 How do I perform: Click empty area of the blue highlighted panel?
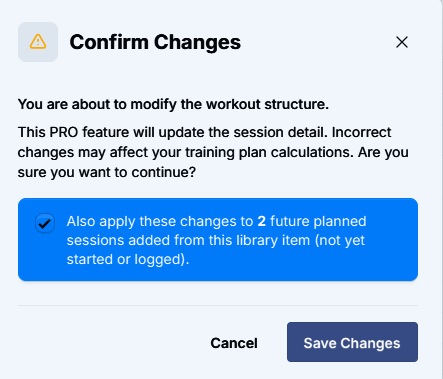[392, 263]
